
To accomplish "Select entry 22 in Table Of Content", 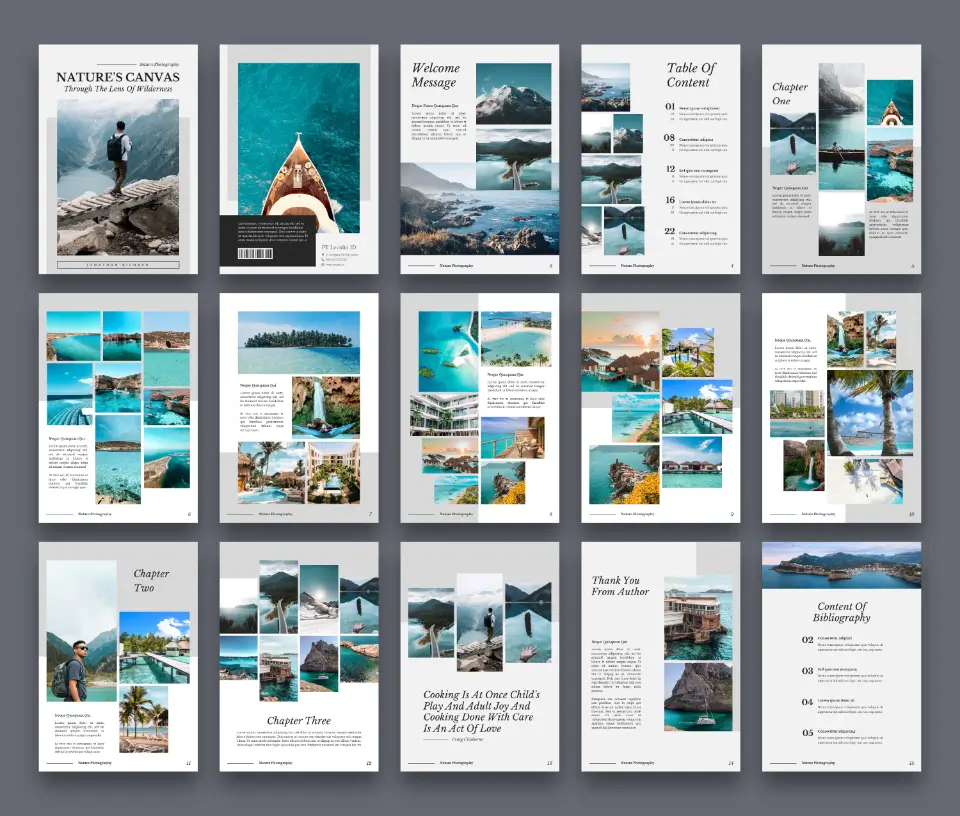I will tap(697, 236).
